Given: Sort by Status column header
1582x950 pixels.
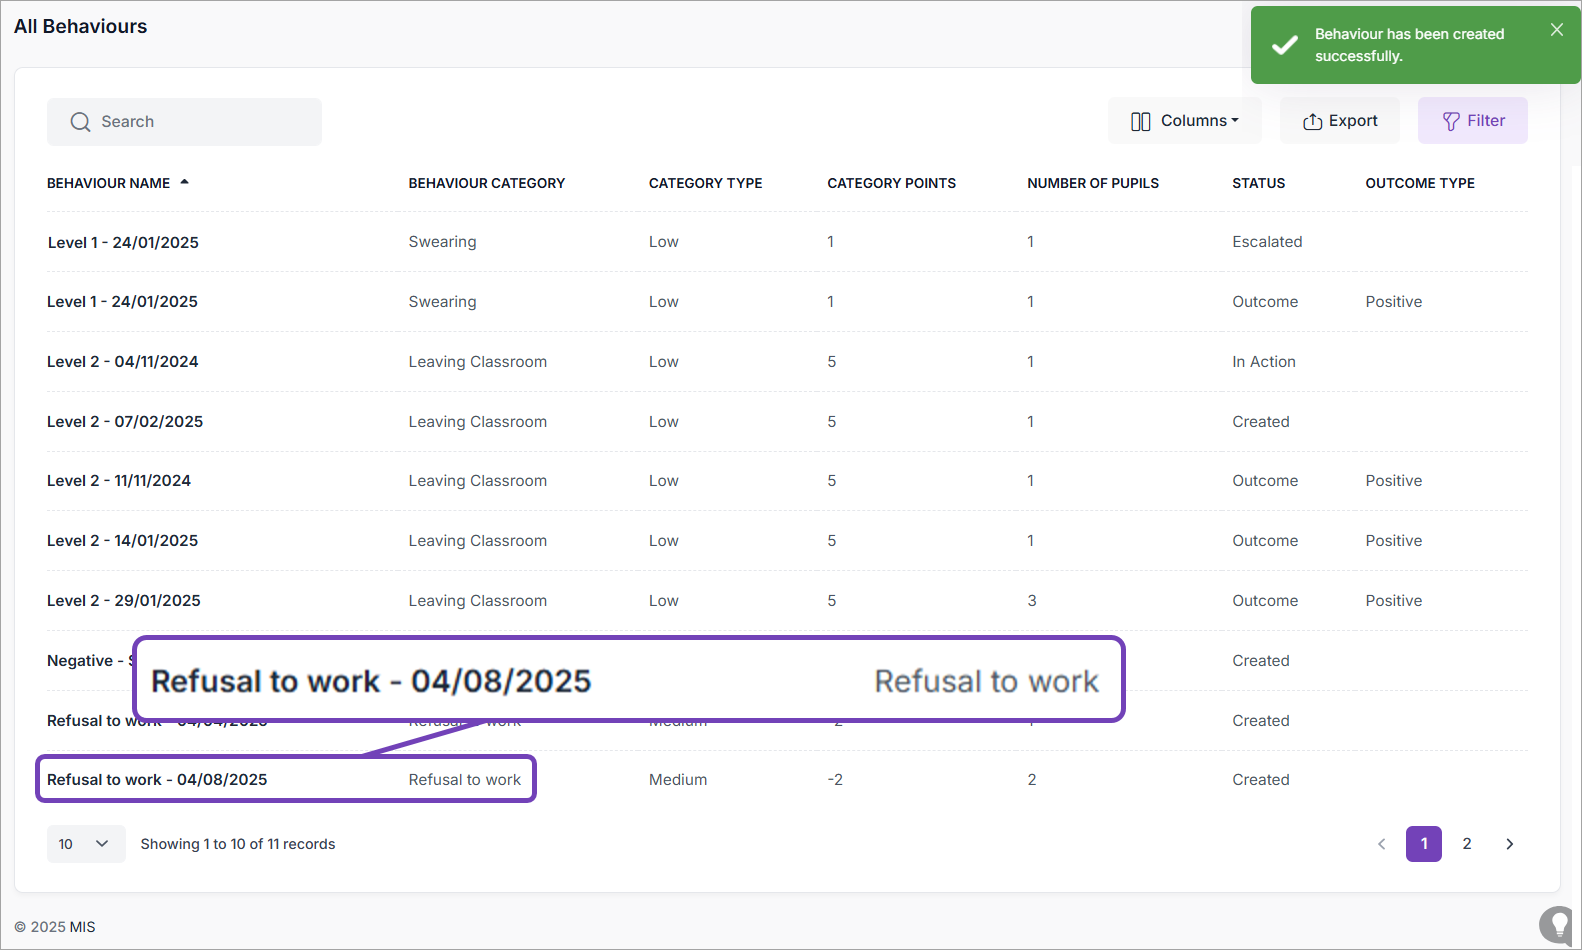Looking at the screenshot, I should point(1258,183).
